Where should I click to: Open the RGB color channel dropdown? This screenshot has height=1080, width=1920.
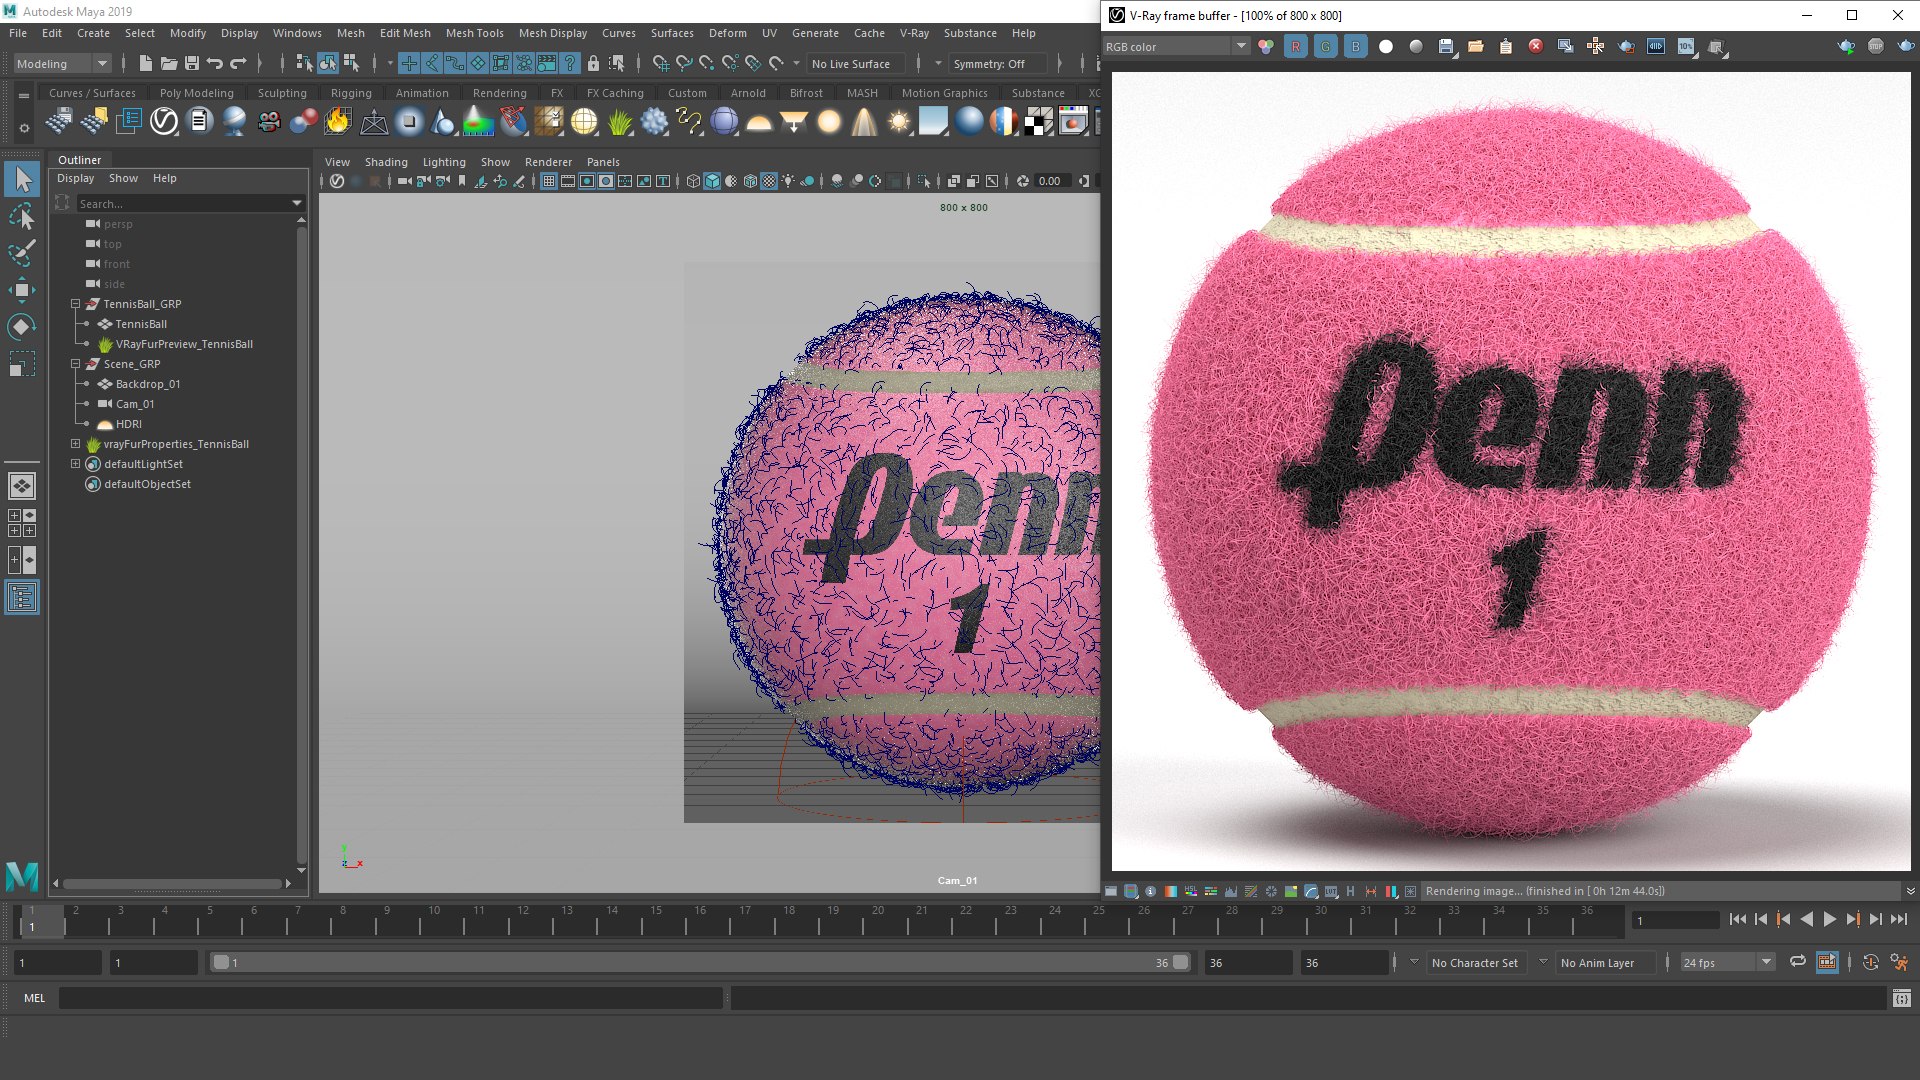pos(1176,46)
